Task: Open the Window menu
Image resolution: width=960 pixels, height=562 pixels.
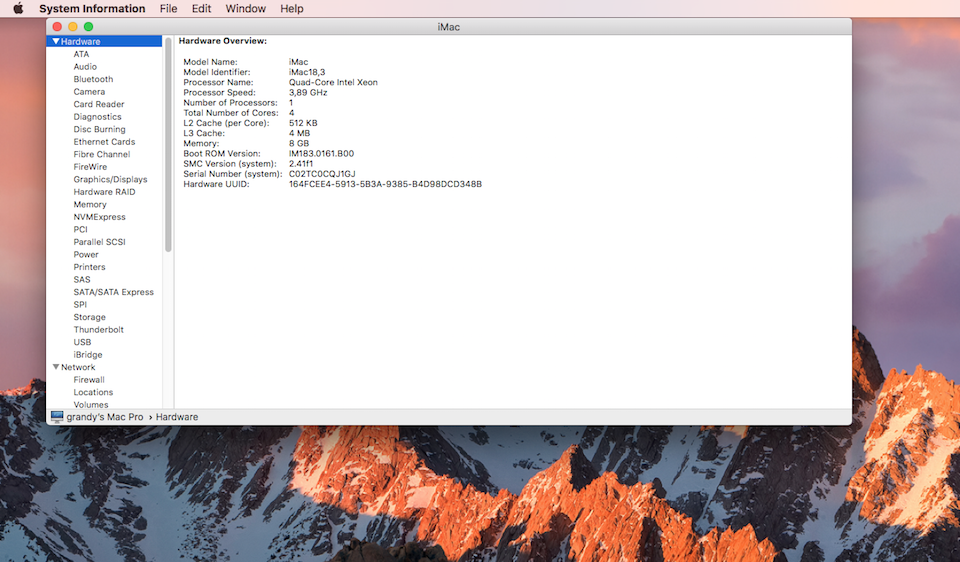Action: click(245, 8)
